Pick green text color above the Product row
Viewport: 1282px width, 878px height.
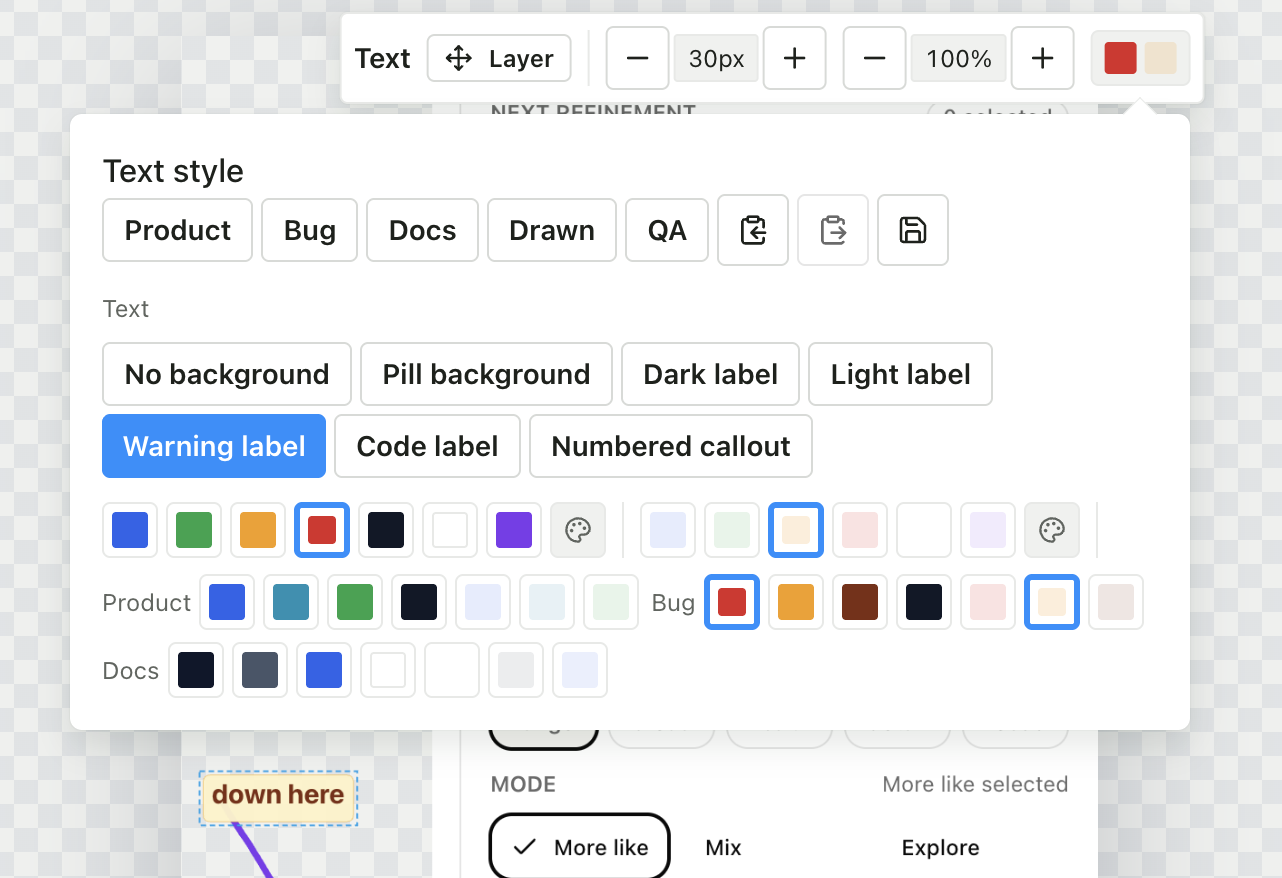coord(194,530)
